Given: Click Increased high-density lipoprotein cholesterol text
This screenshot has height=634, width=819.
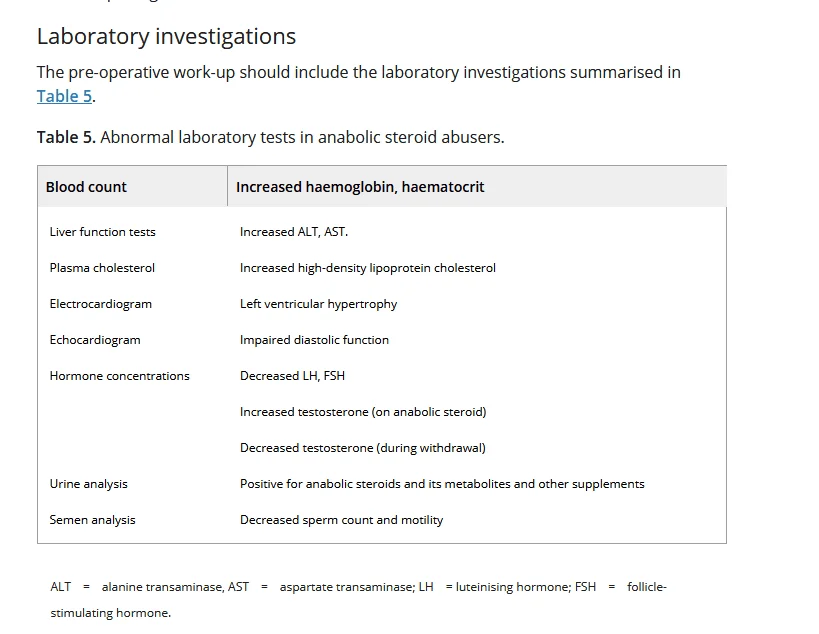Looking at the screenshot, I should (x=367, y=268).
